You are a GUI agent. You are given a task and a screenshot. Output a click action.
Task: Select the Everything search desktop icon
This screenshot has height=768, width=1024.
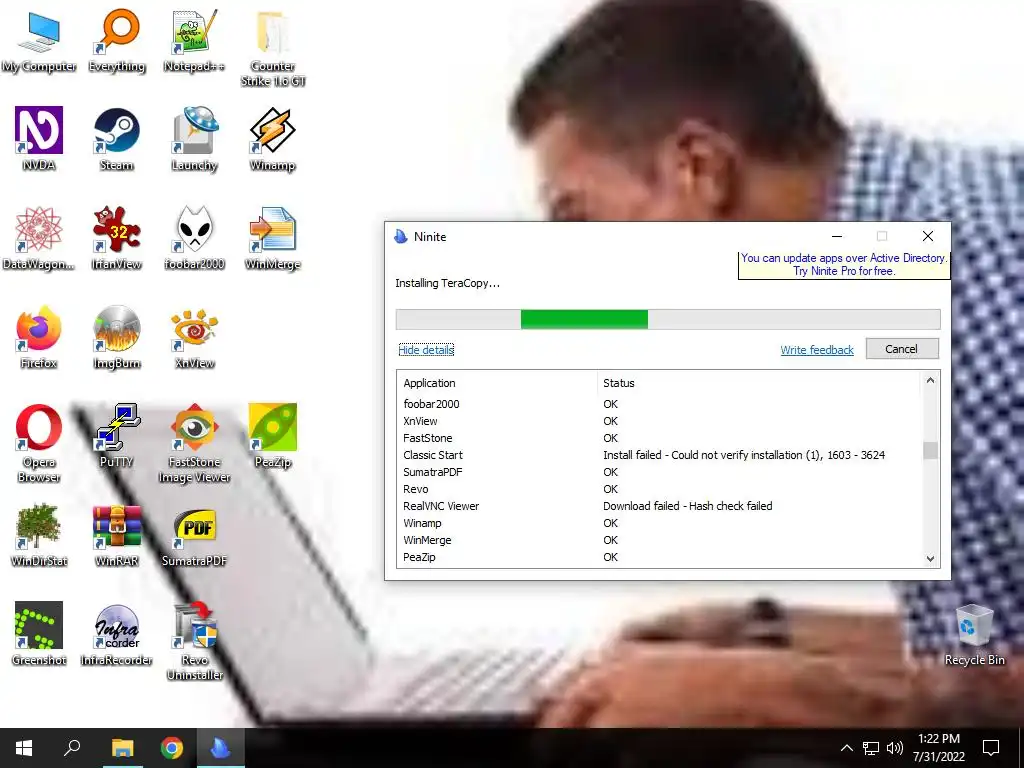tap(117, 41)
